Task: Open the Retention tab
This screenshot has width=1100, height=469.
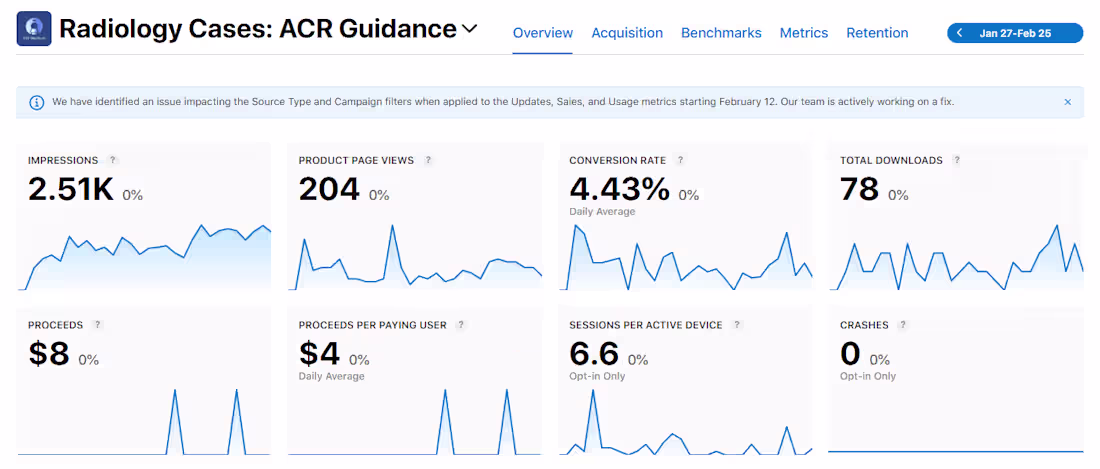Action: click(877, 33)
